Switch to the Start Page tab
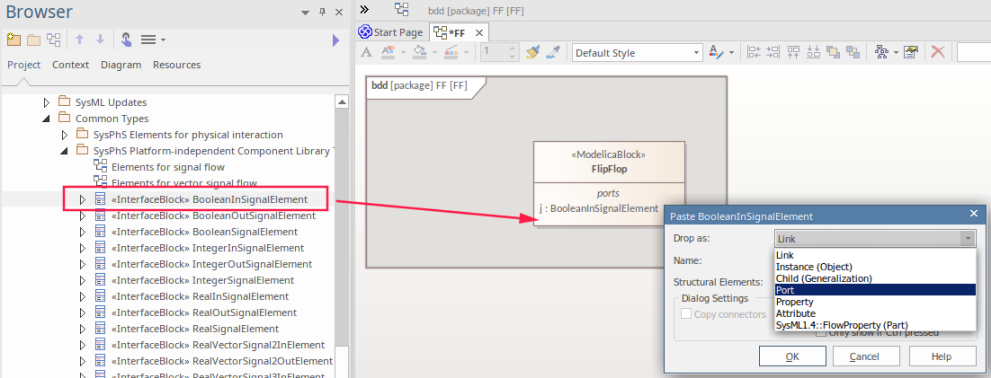The width and height of the screenshot is (991, 378). (x=391, y=32)
